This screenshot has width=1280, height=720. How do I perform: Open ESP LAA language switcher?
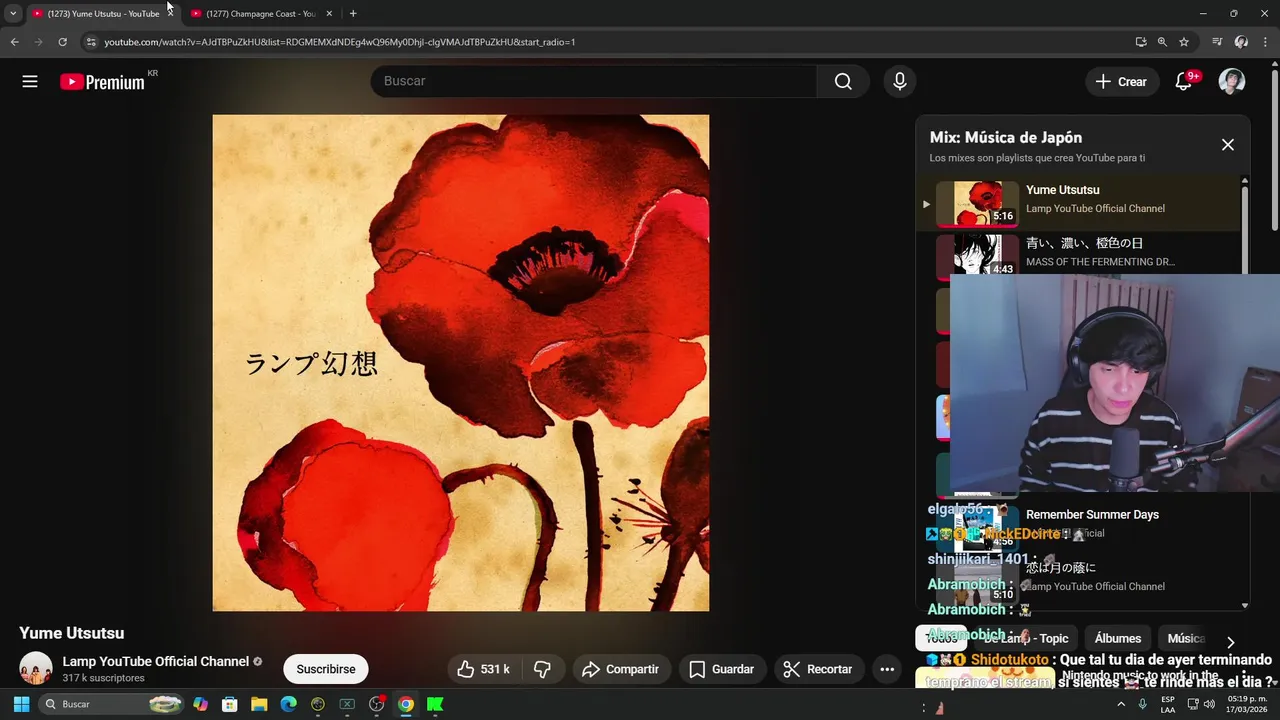1168,704
